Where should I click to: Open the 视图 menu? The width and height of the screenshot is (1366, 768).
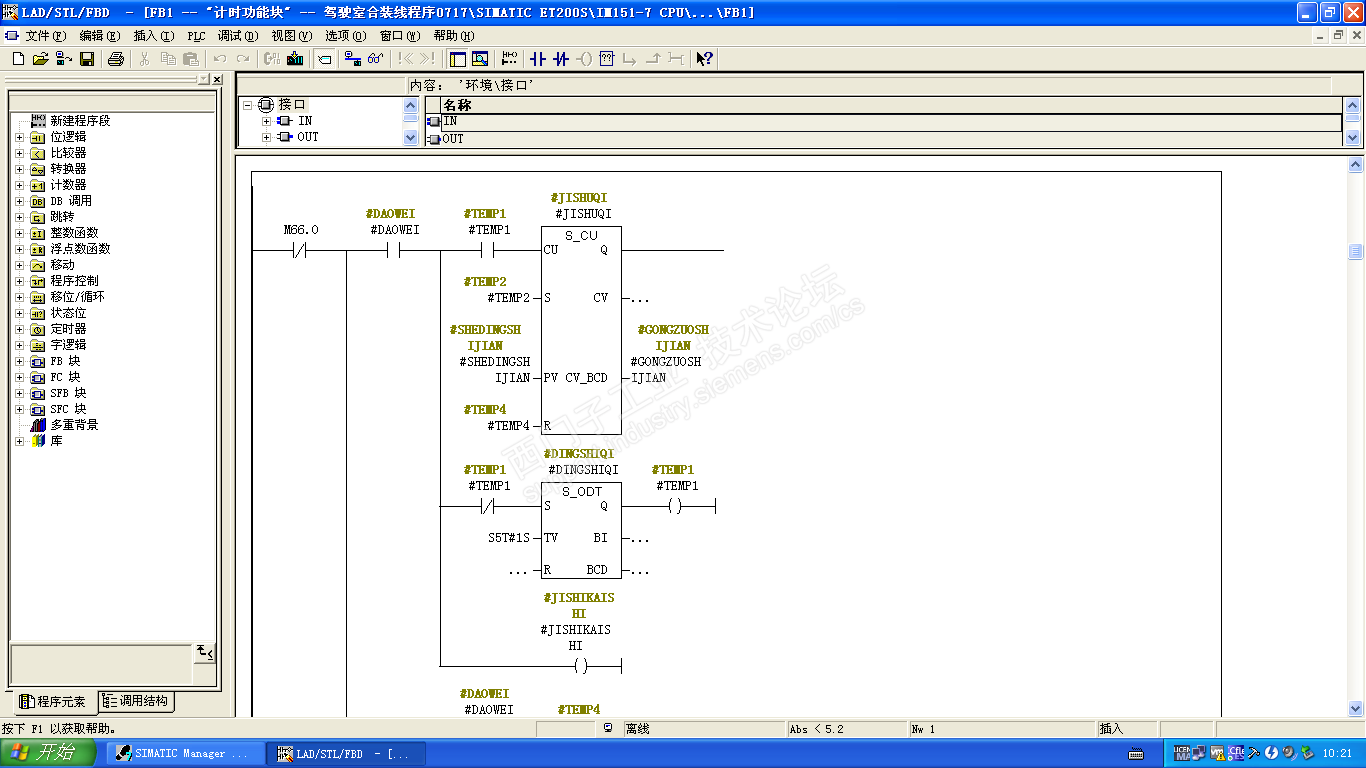[292, 36]
